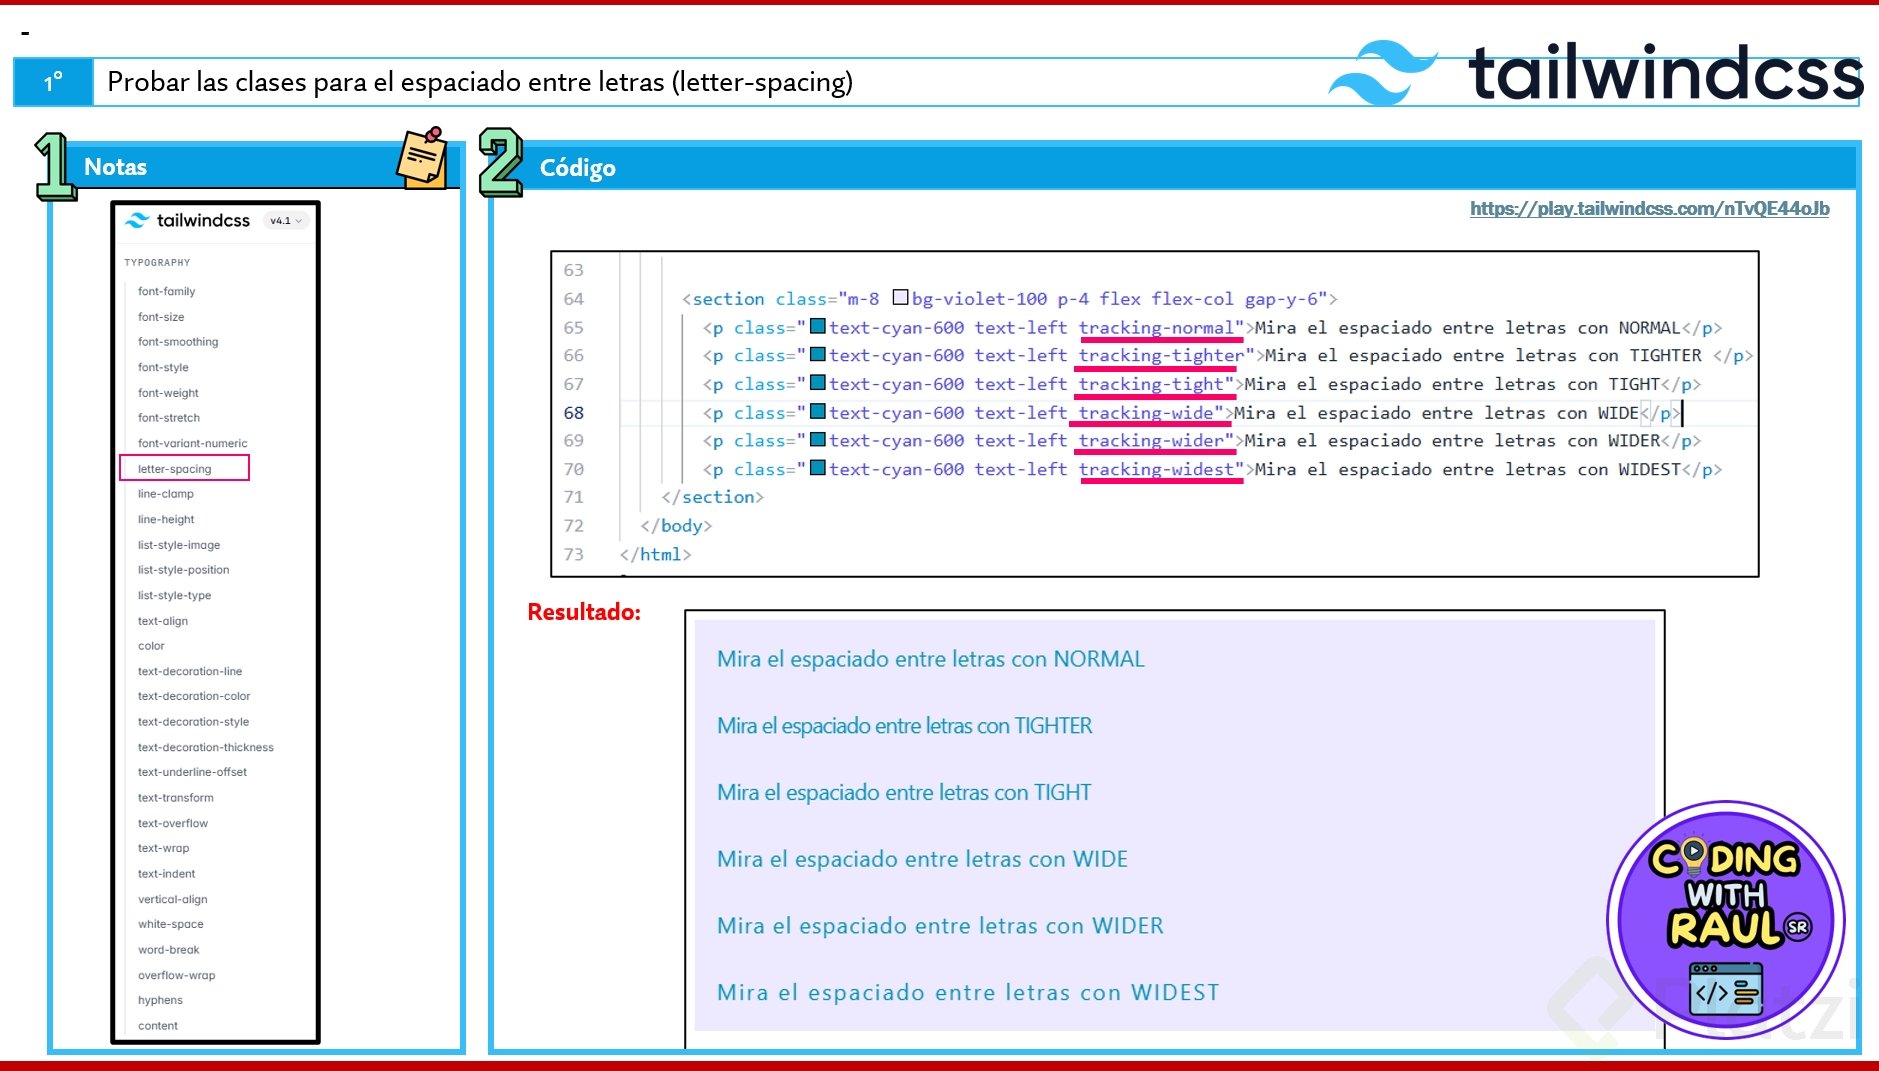The width and height of the screenshot is (1879, 1071).
Task: Open the line-height sidebar entry
Action: coord(166,519)
